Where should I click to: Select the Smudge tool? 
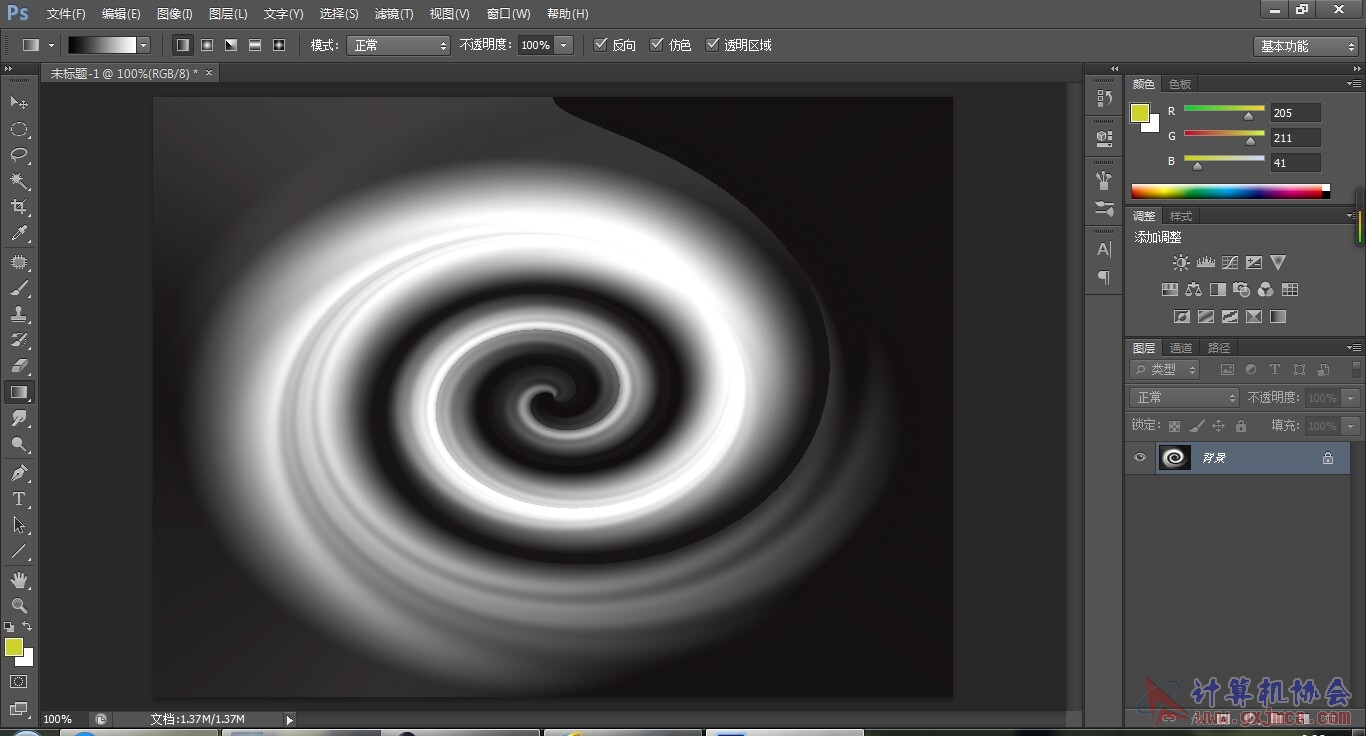point(19,418)
